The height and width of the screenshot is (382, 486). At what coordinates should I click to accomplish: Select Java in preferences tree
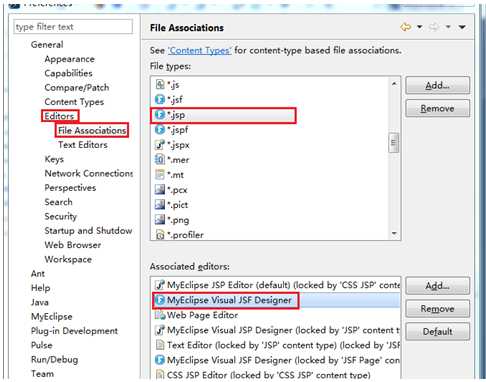40,302
